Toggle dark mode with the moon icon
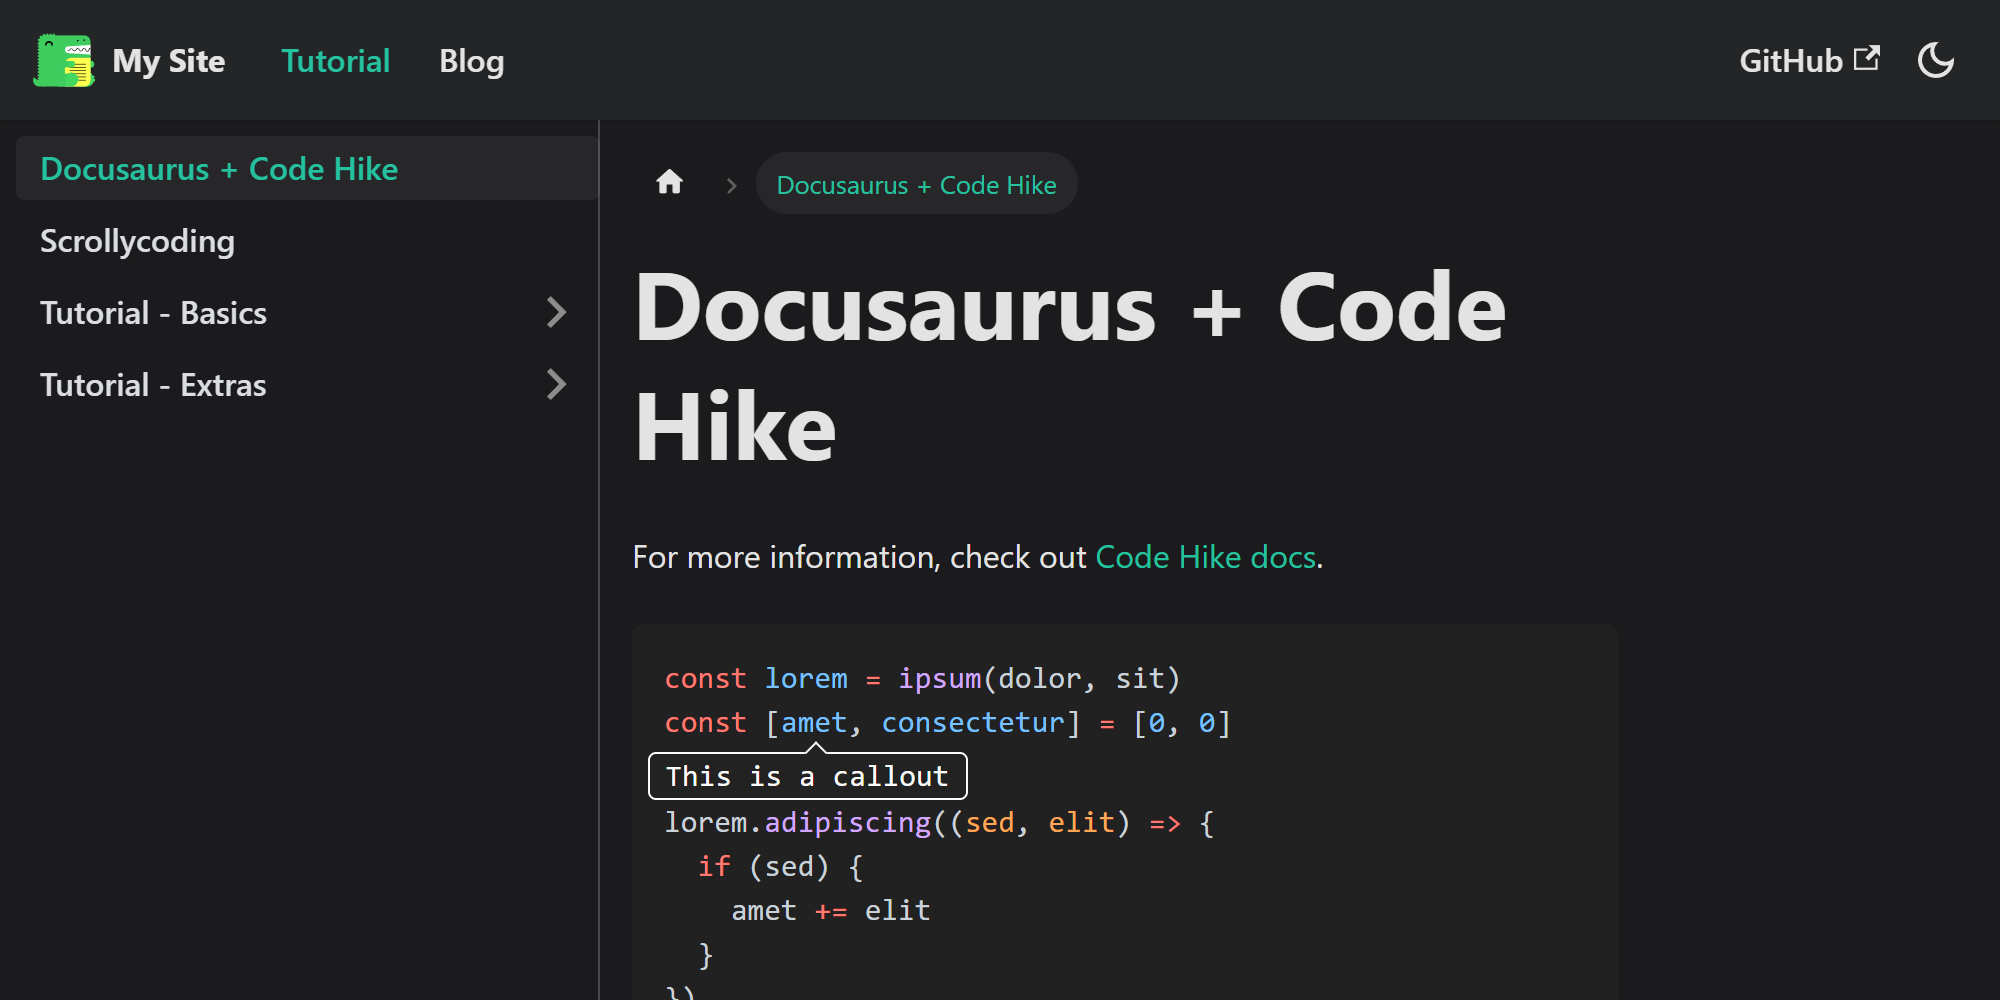This screenshot has height=1000, width=2000. 1935,61
